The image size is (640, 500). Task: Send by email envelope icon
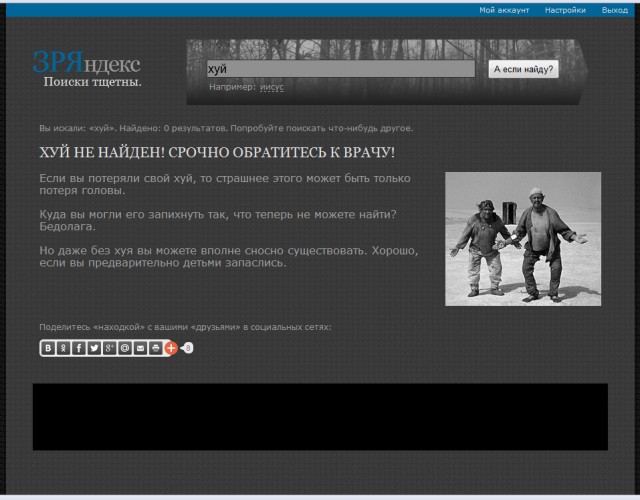coord(140,348)
